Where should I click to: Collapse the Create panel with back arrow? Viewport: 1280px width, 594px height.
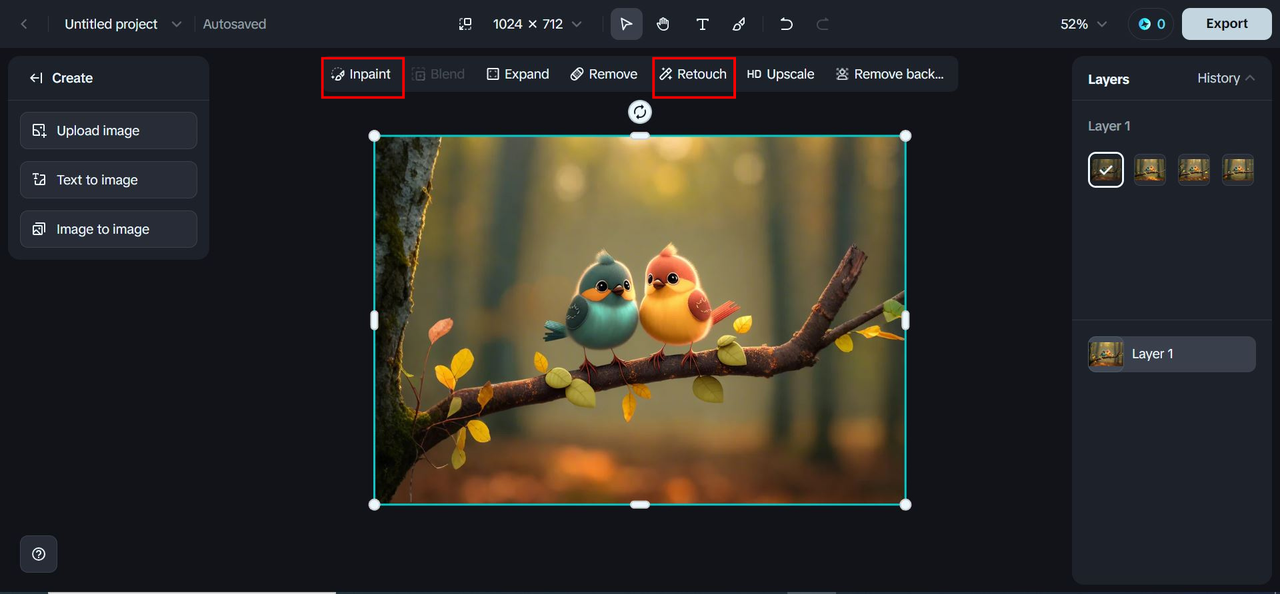(x=36, y=78)
